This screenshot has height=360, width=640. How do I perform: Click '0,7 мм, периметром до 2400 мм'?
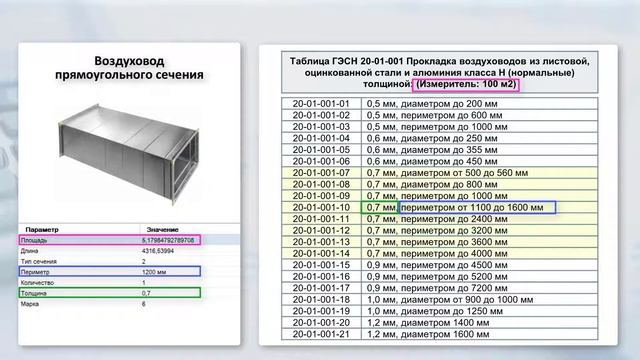pos(437,219)
